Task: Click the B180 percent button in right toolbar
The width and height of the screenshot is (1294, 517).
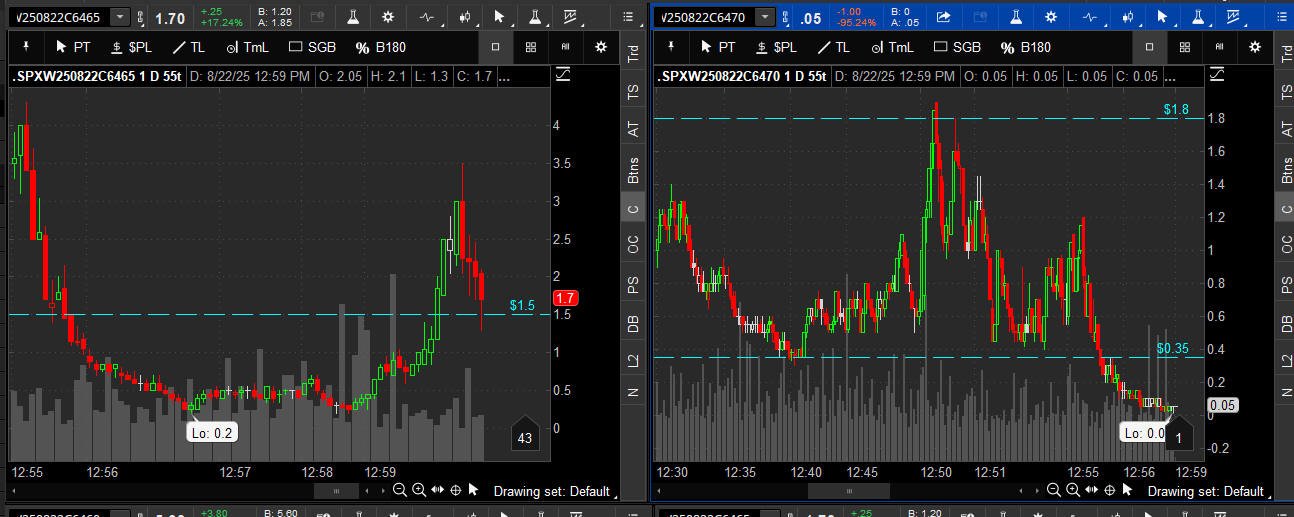Action: [x=1025, y=47]
